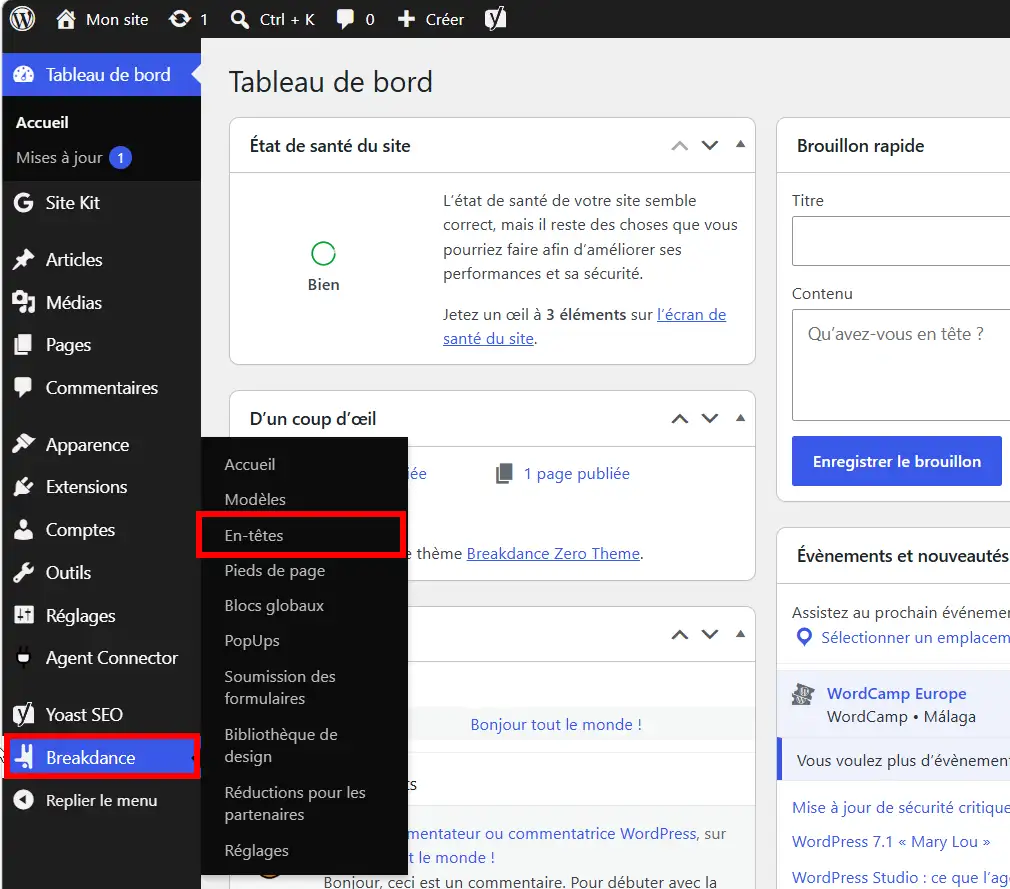Click the Médias icon
1010x889 pixels.
[24, 302]
